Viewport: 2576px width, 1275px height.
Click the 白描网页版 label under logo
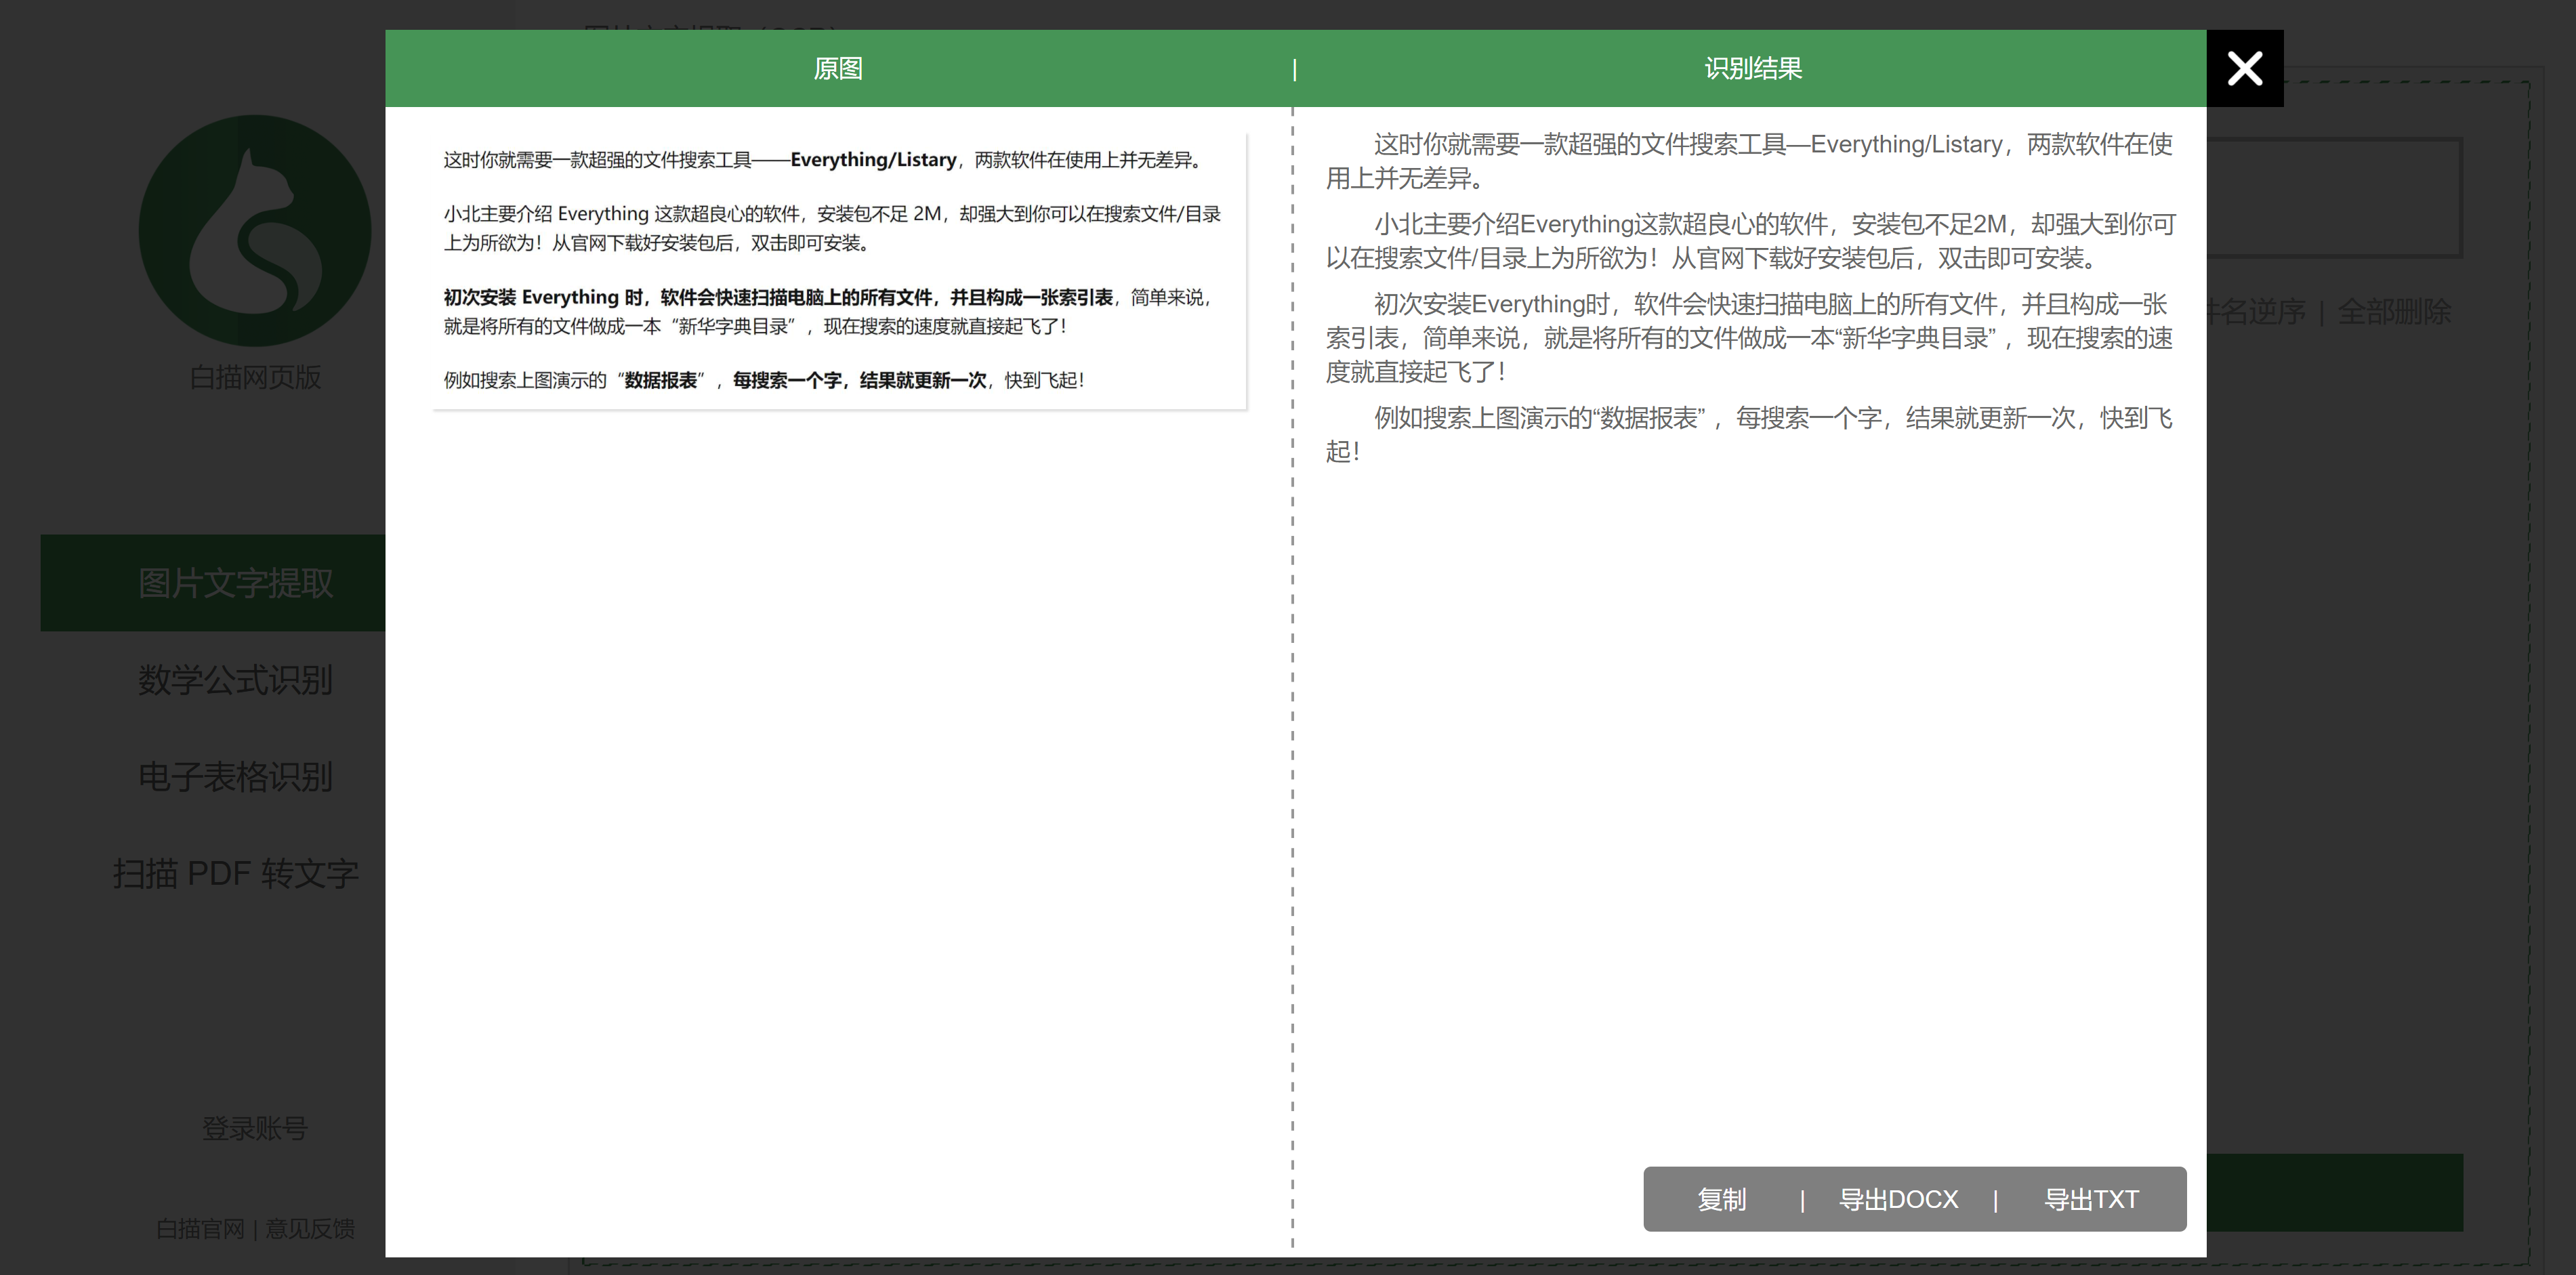click(255, 377)
